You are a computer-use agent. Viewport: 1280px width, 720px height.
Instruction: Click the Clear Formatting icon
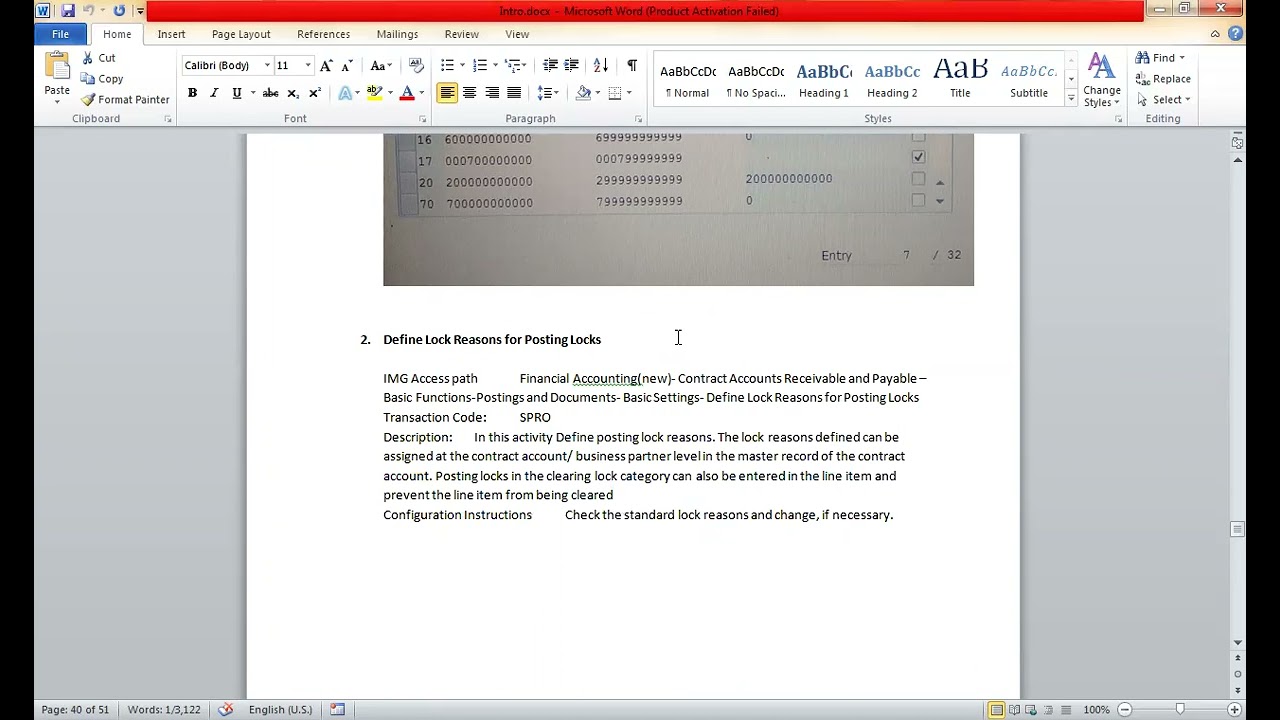pyautogui.click(x=417, y=66)
